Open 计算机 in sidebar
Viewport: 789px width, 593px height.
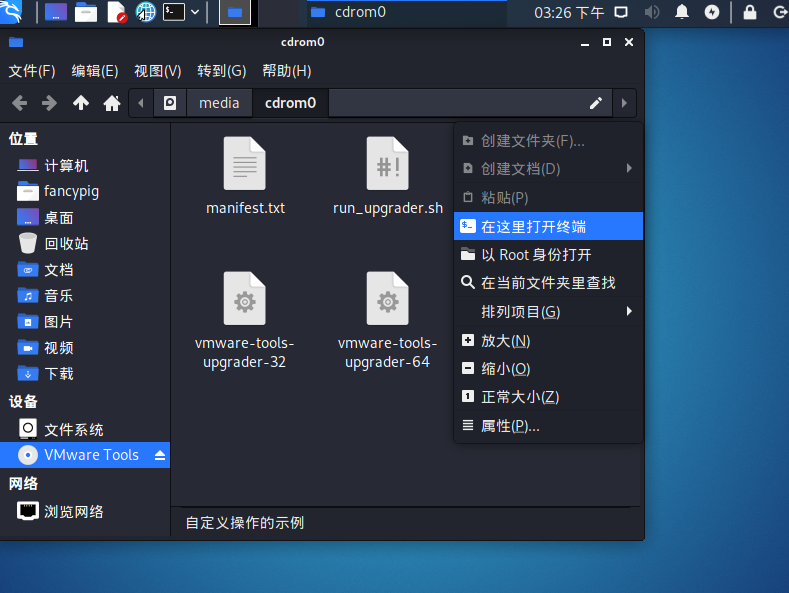coord(85,166)
